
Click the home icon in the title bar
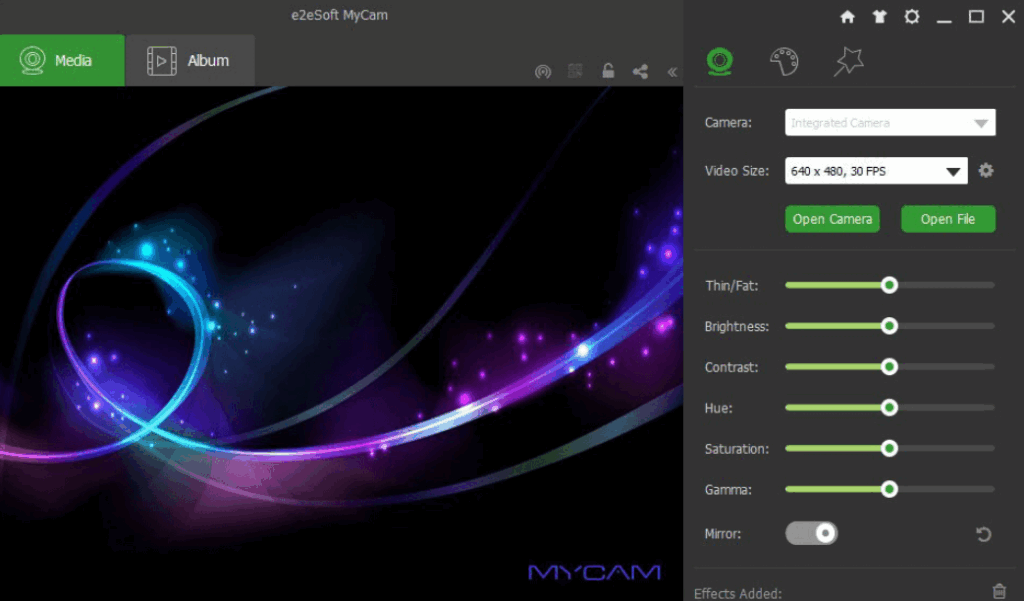[x=847, y=17]
